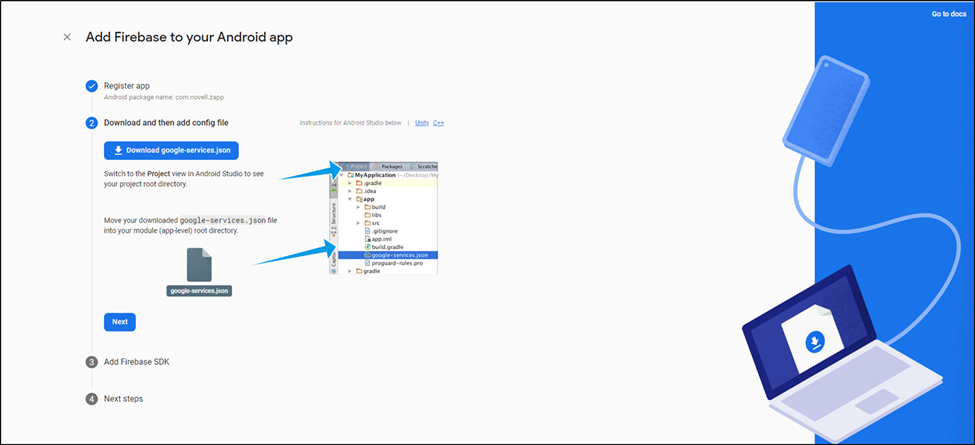Screen dimensions: 975x445
Task: Expand the Add Firebase SDK step
Action: point(136,362)
